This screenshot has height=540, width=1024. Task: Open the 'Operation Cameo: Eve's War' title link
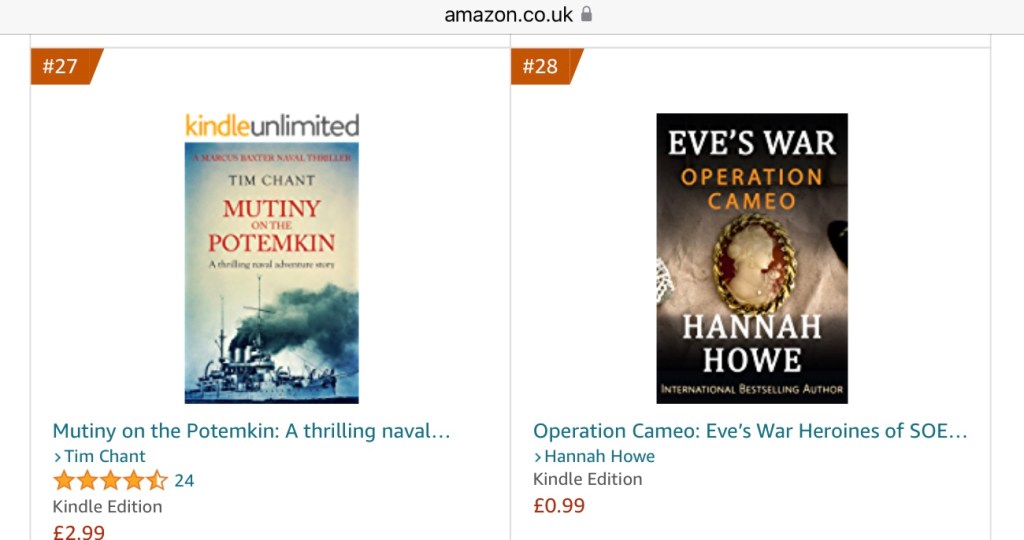point(750,431)
